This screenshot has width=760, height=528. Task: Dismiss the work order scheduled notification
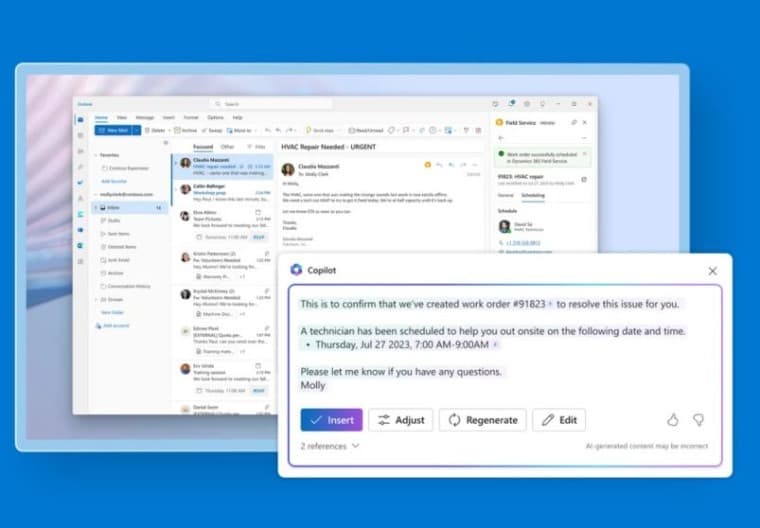pos(585,154)
